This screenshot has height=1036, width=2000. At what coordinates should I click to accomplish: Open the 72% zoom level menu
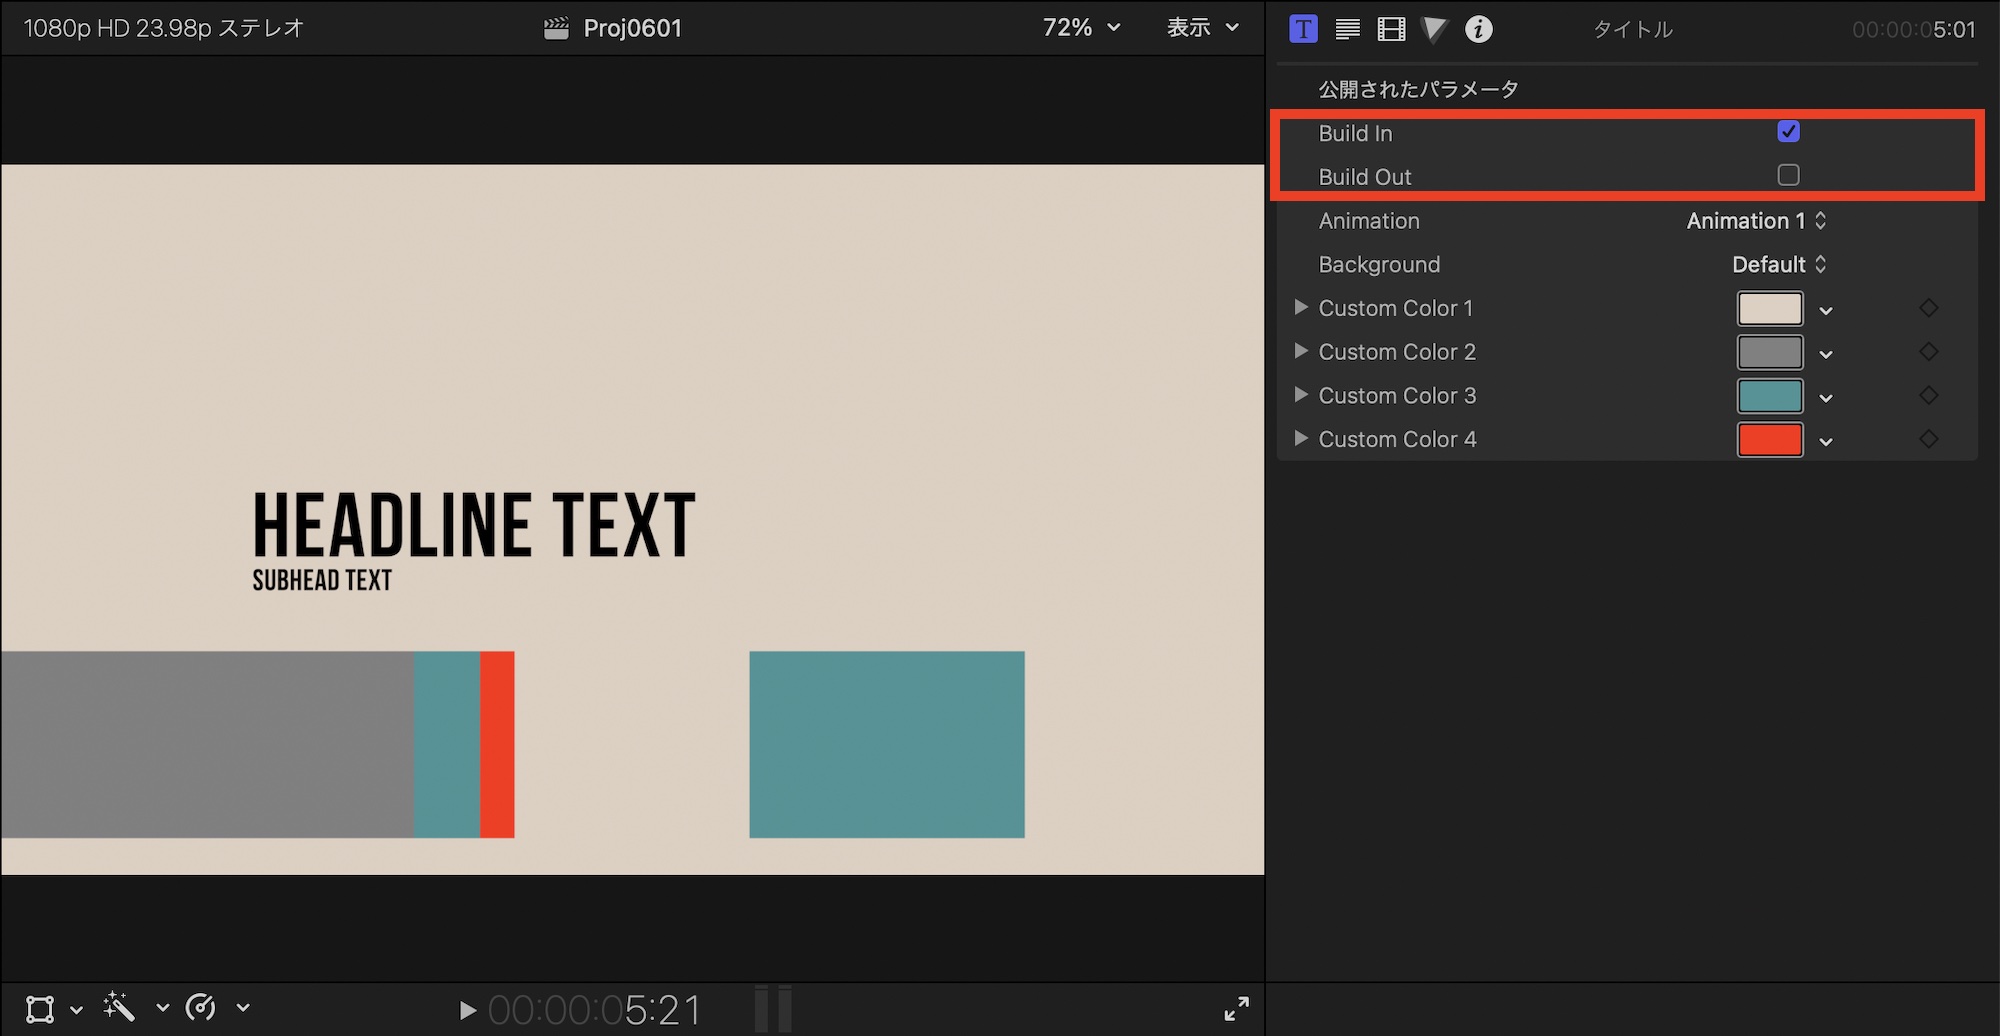(x=1080, y=28)
